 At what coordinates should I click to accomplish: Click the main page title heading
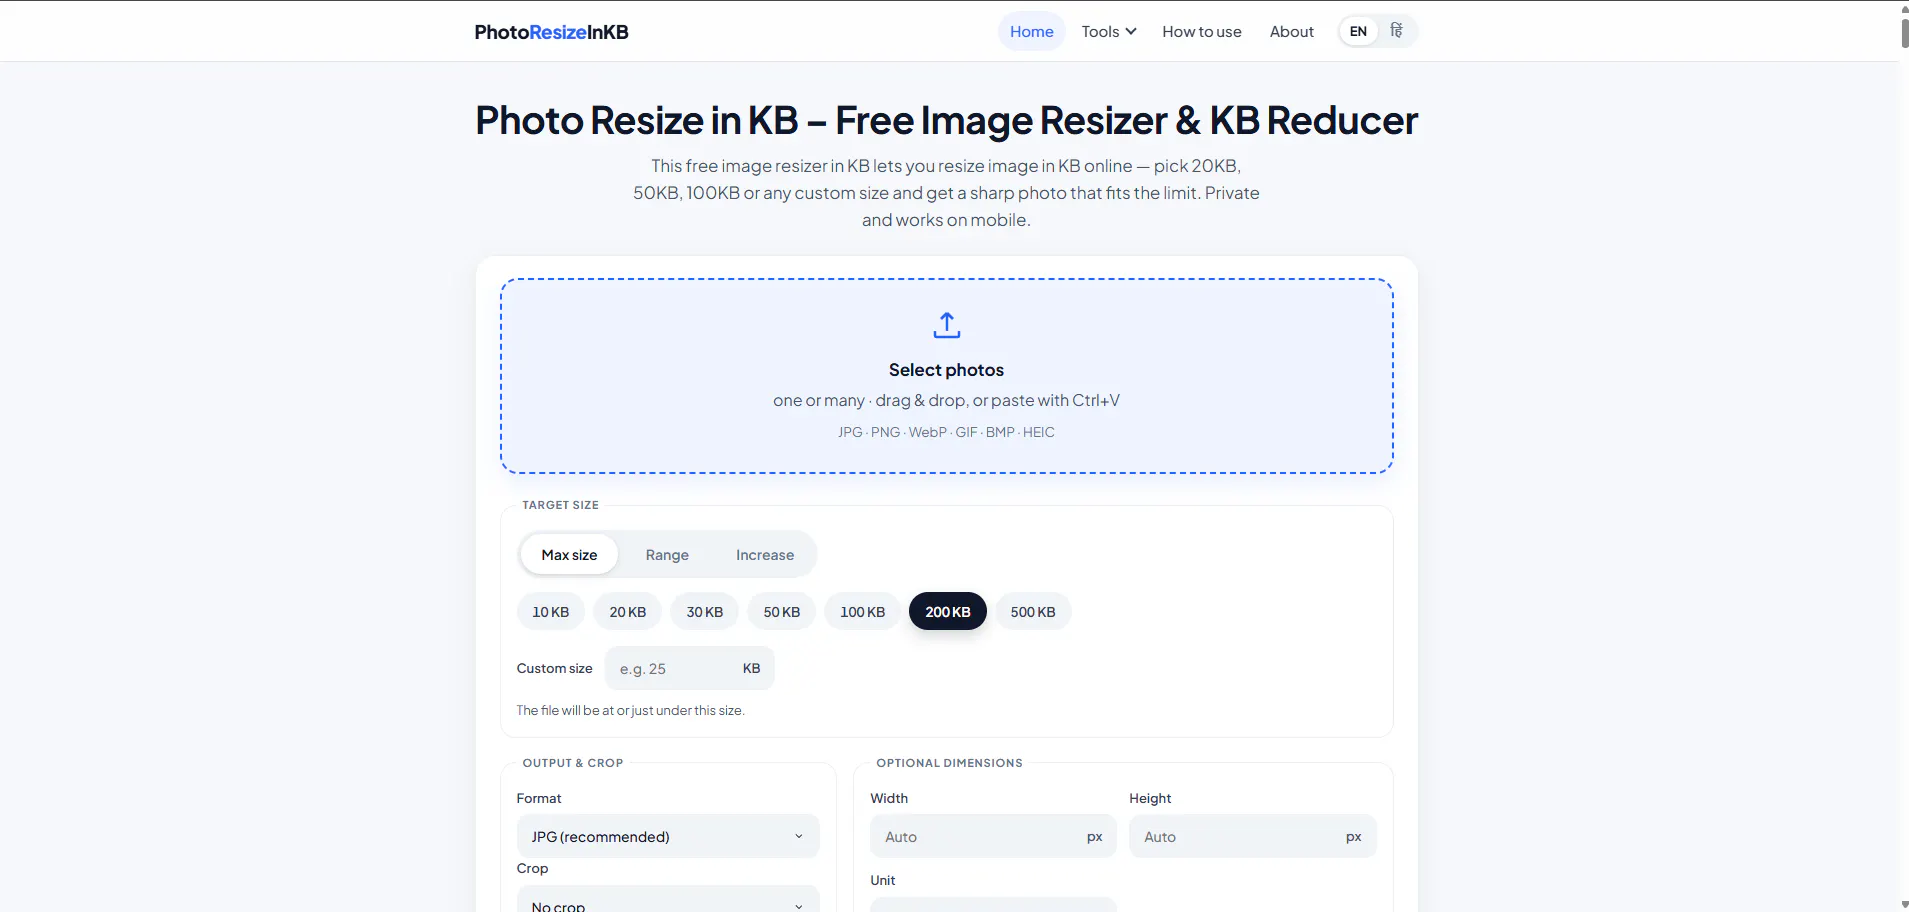click(x=946, y=120)
